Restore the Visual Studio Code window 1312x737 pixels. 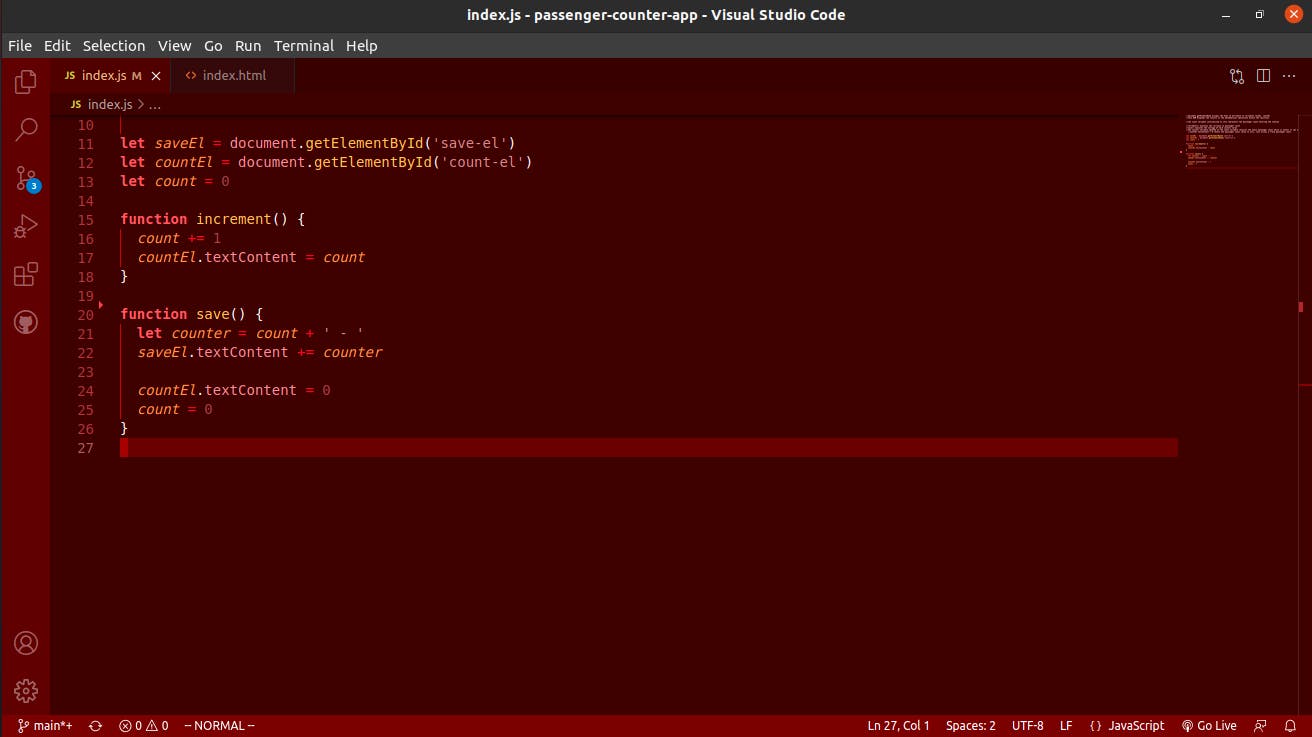(1259, 15)
